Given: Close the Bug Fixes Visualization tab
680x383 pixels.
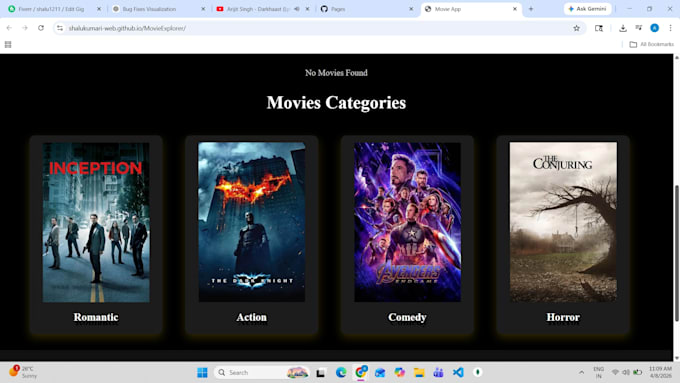Looking at the screenshot, I should pos(203,9).
